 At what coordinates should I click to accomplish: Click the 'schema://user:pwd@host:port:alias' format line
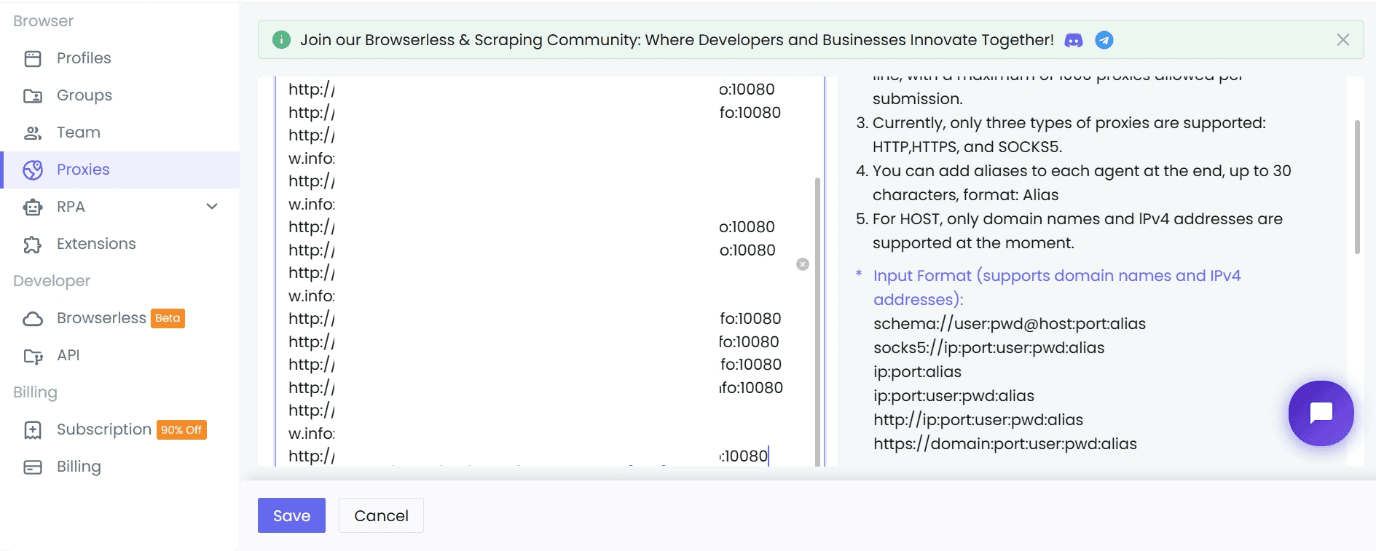[1009, 324]
